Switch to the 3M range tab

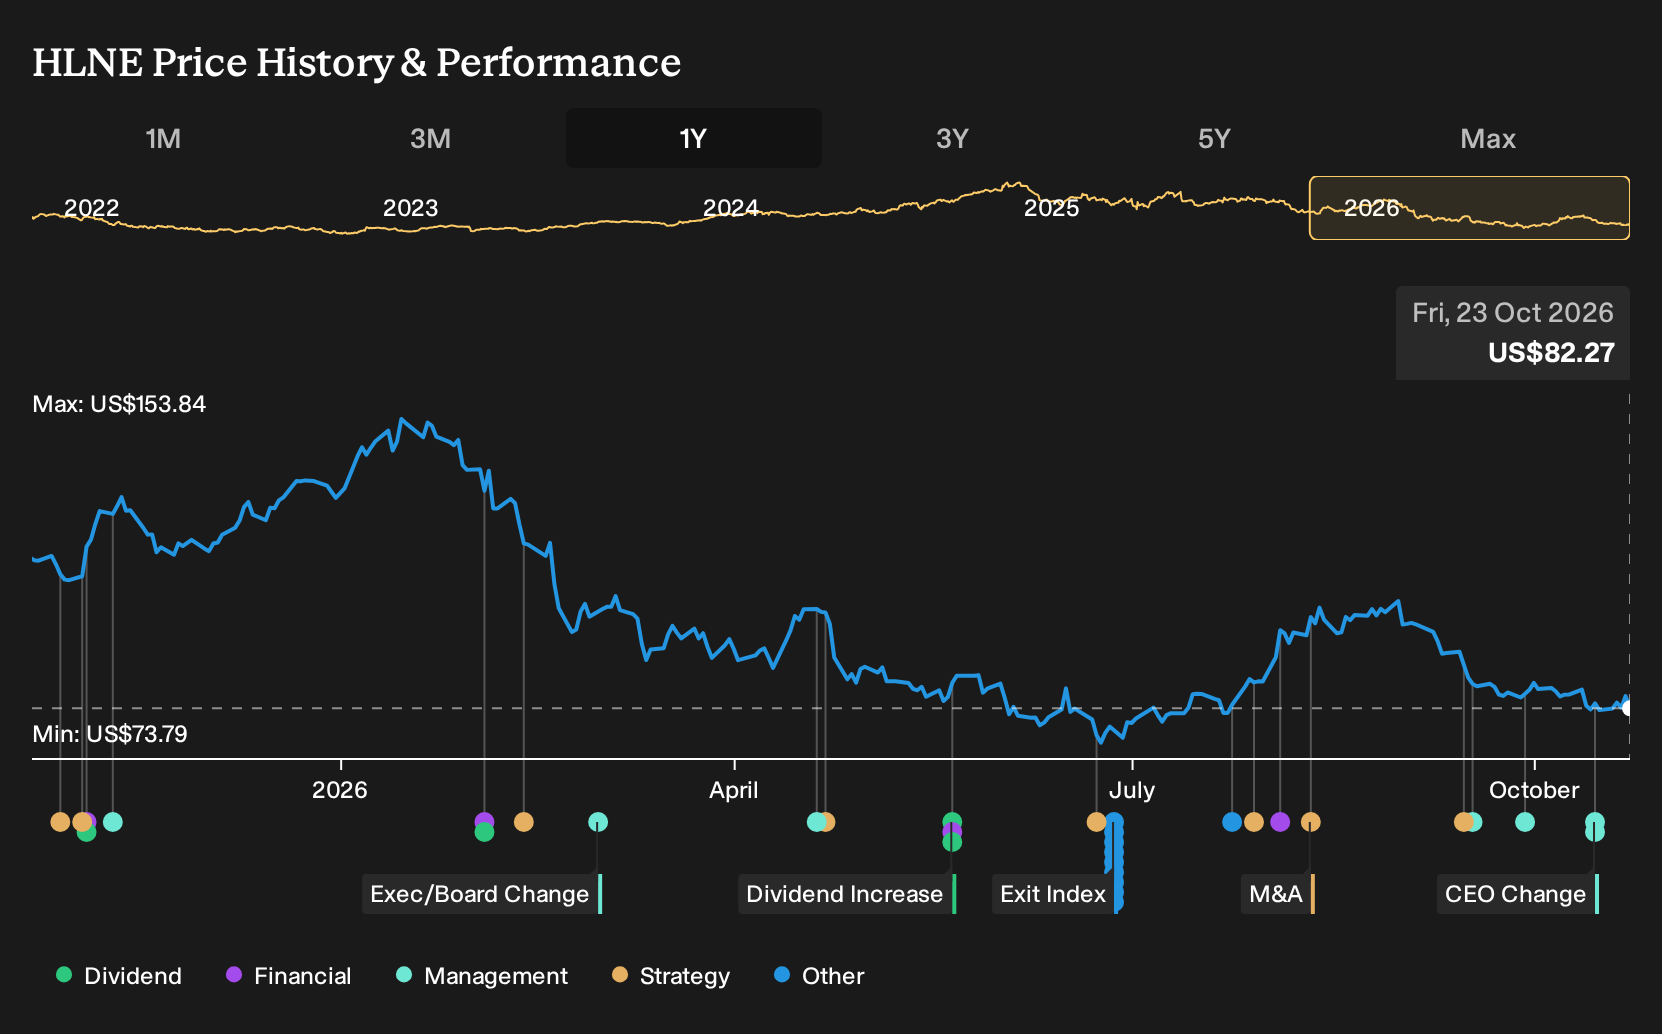tap(430, 138)
